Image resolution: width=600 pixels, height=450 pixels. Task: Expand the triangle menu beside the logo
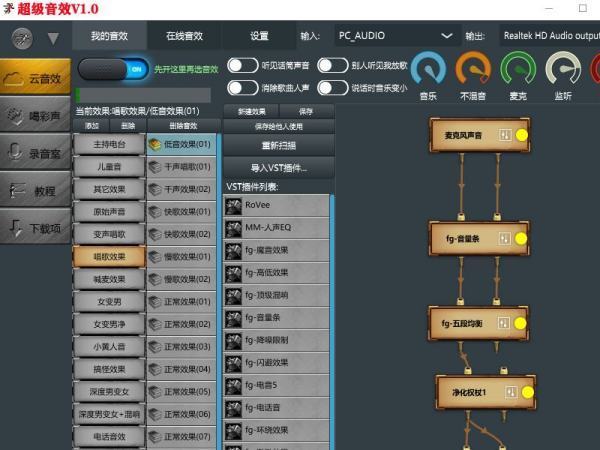click(x=53, y=38)
